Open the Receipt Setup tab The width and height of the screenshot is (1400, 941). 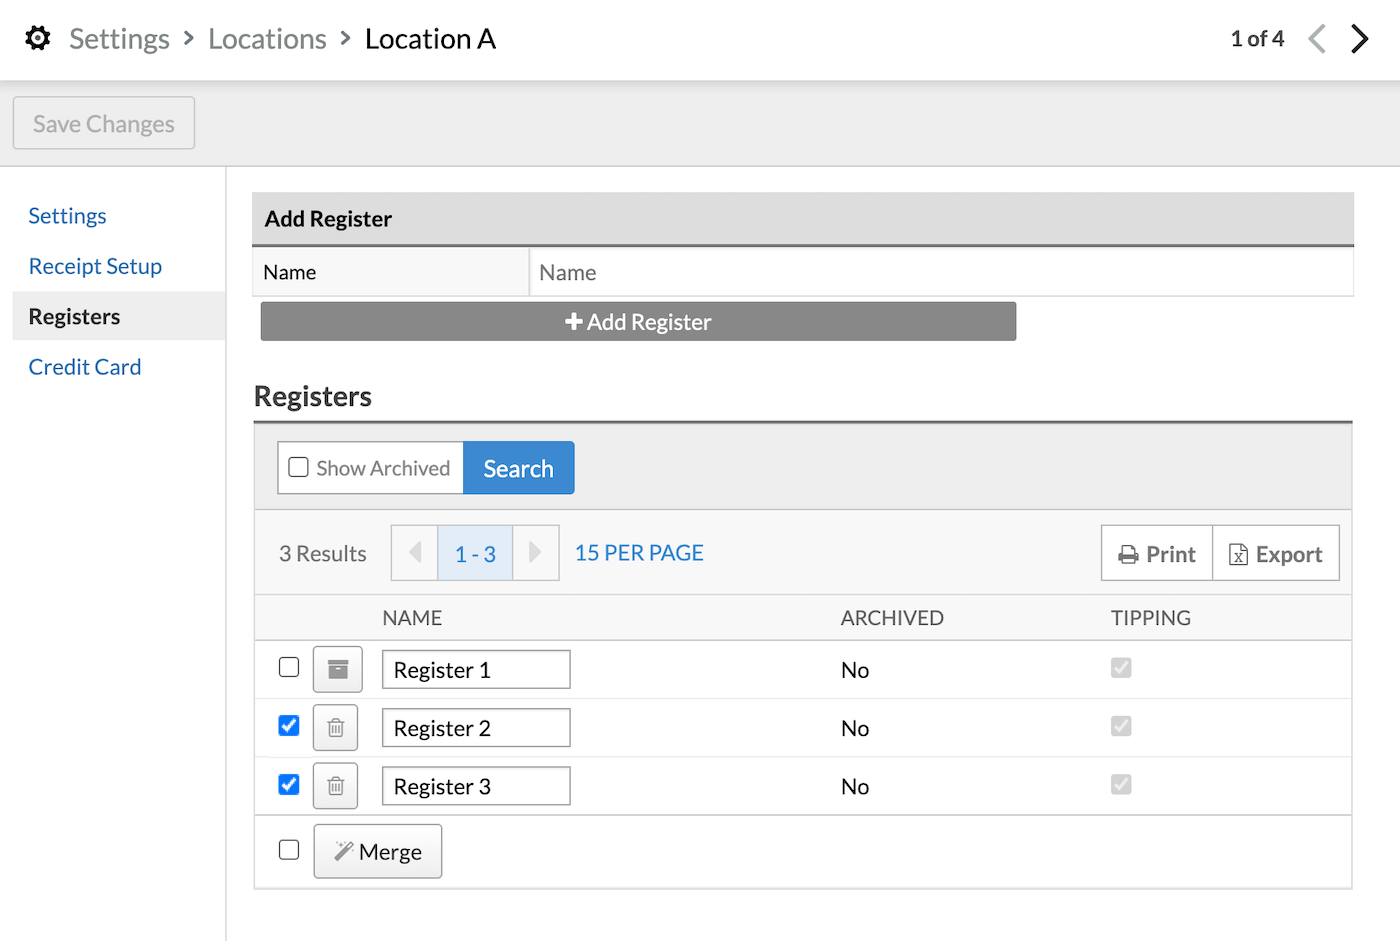pyautogui.click(x=95, y=266)
